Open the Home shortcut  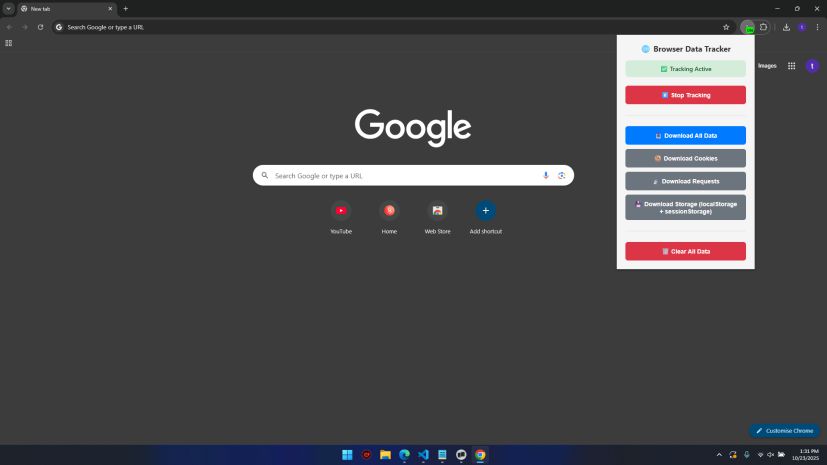(389, 217)
